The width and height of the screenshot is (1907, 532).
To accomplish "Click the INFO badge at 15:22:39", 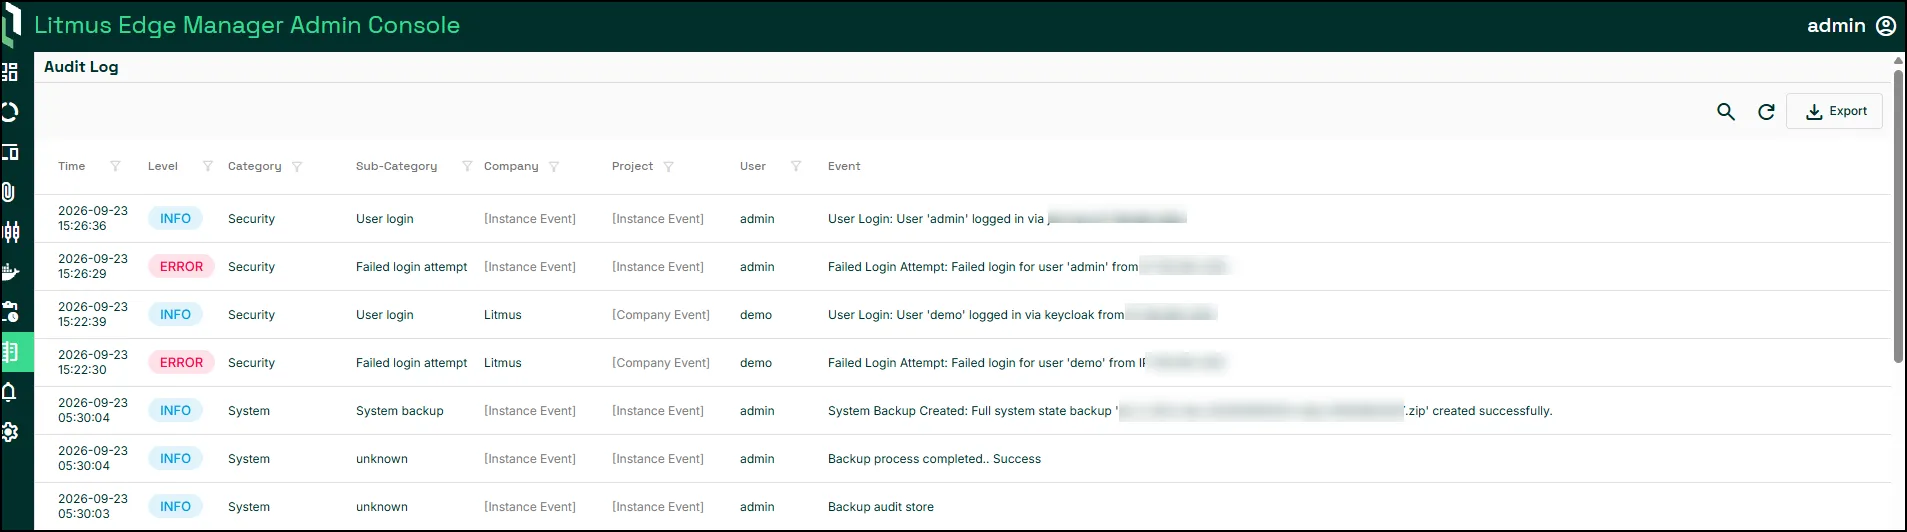I will (x=175, y=314).
